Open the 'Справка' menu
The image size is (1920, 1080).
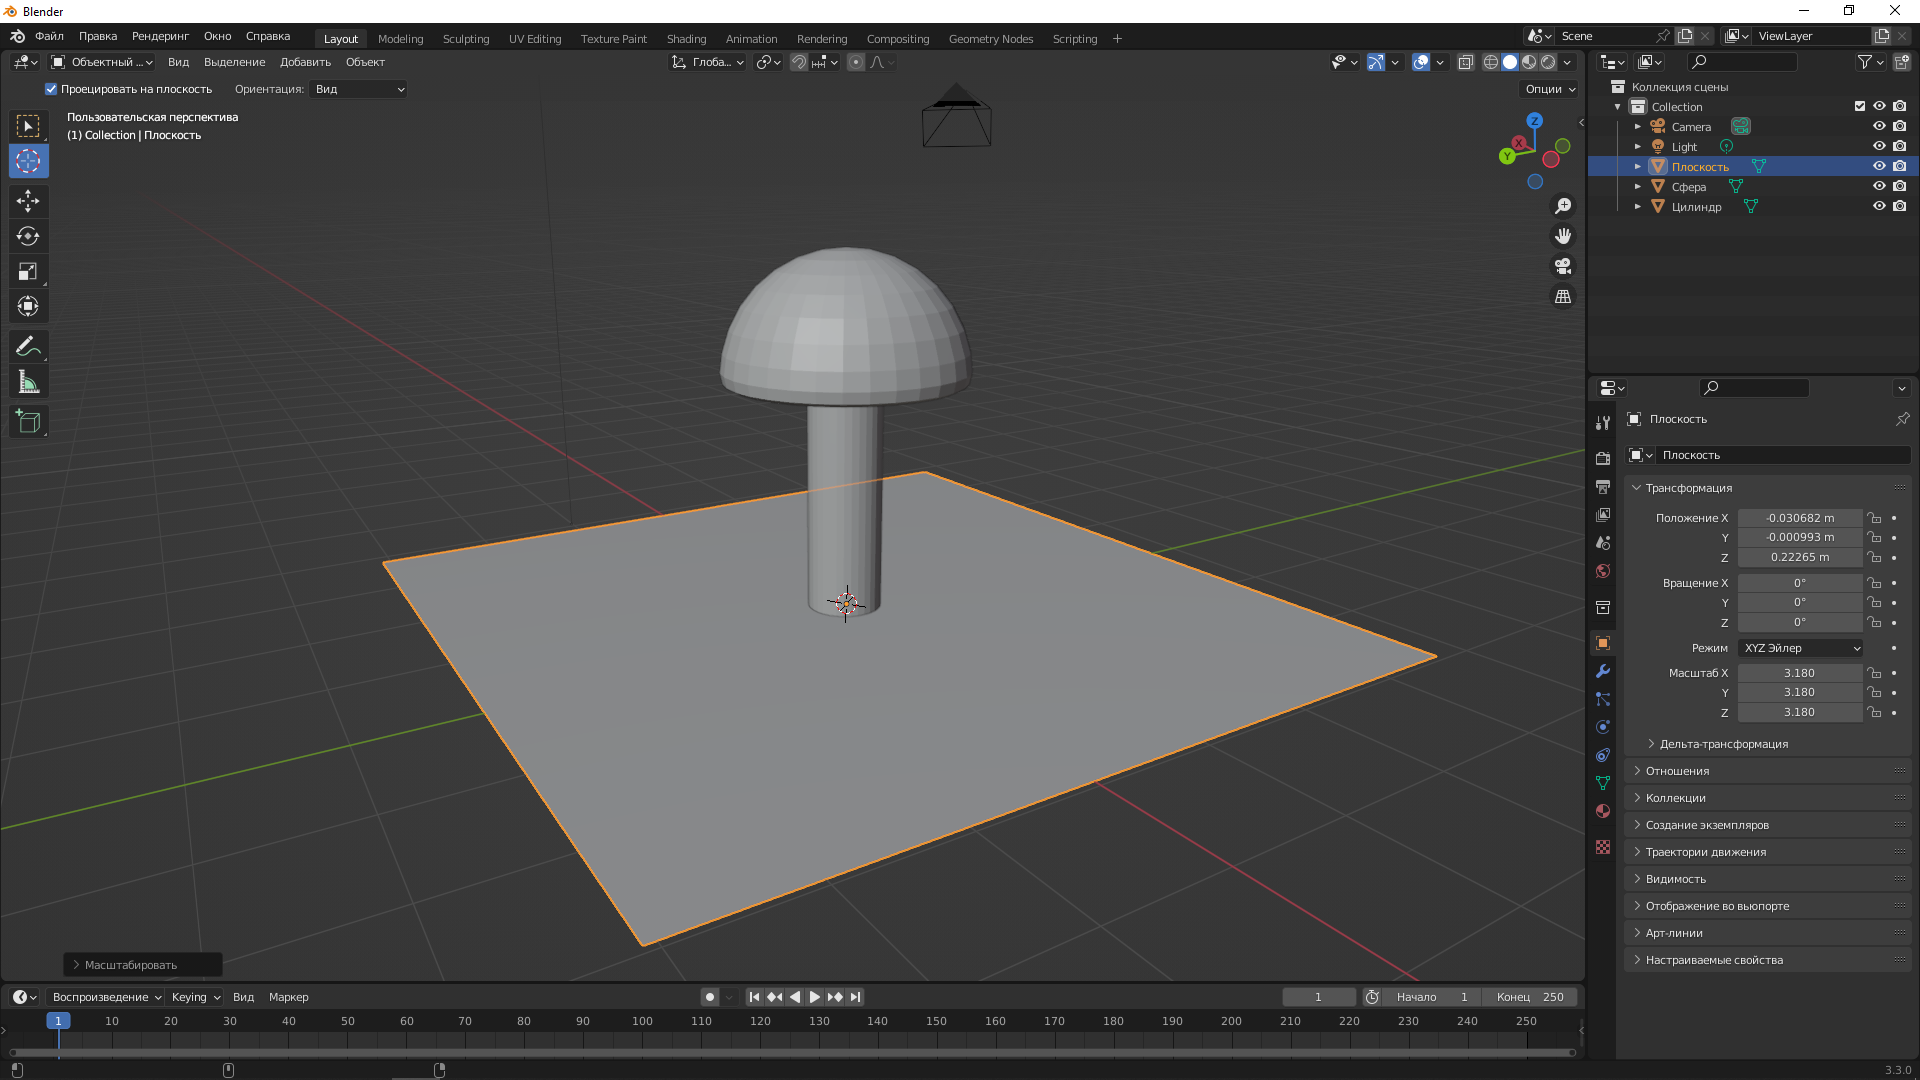268,36
